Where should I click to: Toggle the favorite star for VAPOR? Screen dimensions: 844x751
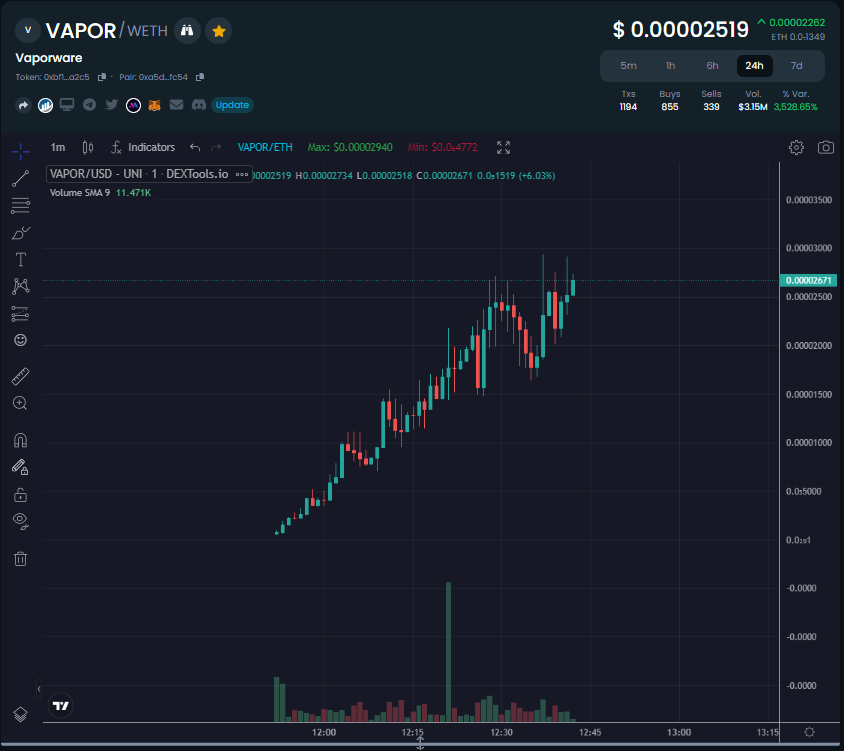(219, 31)
